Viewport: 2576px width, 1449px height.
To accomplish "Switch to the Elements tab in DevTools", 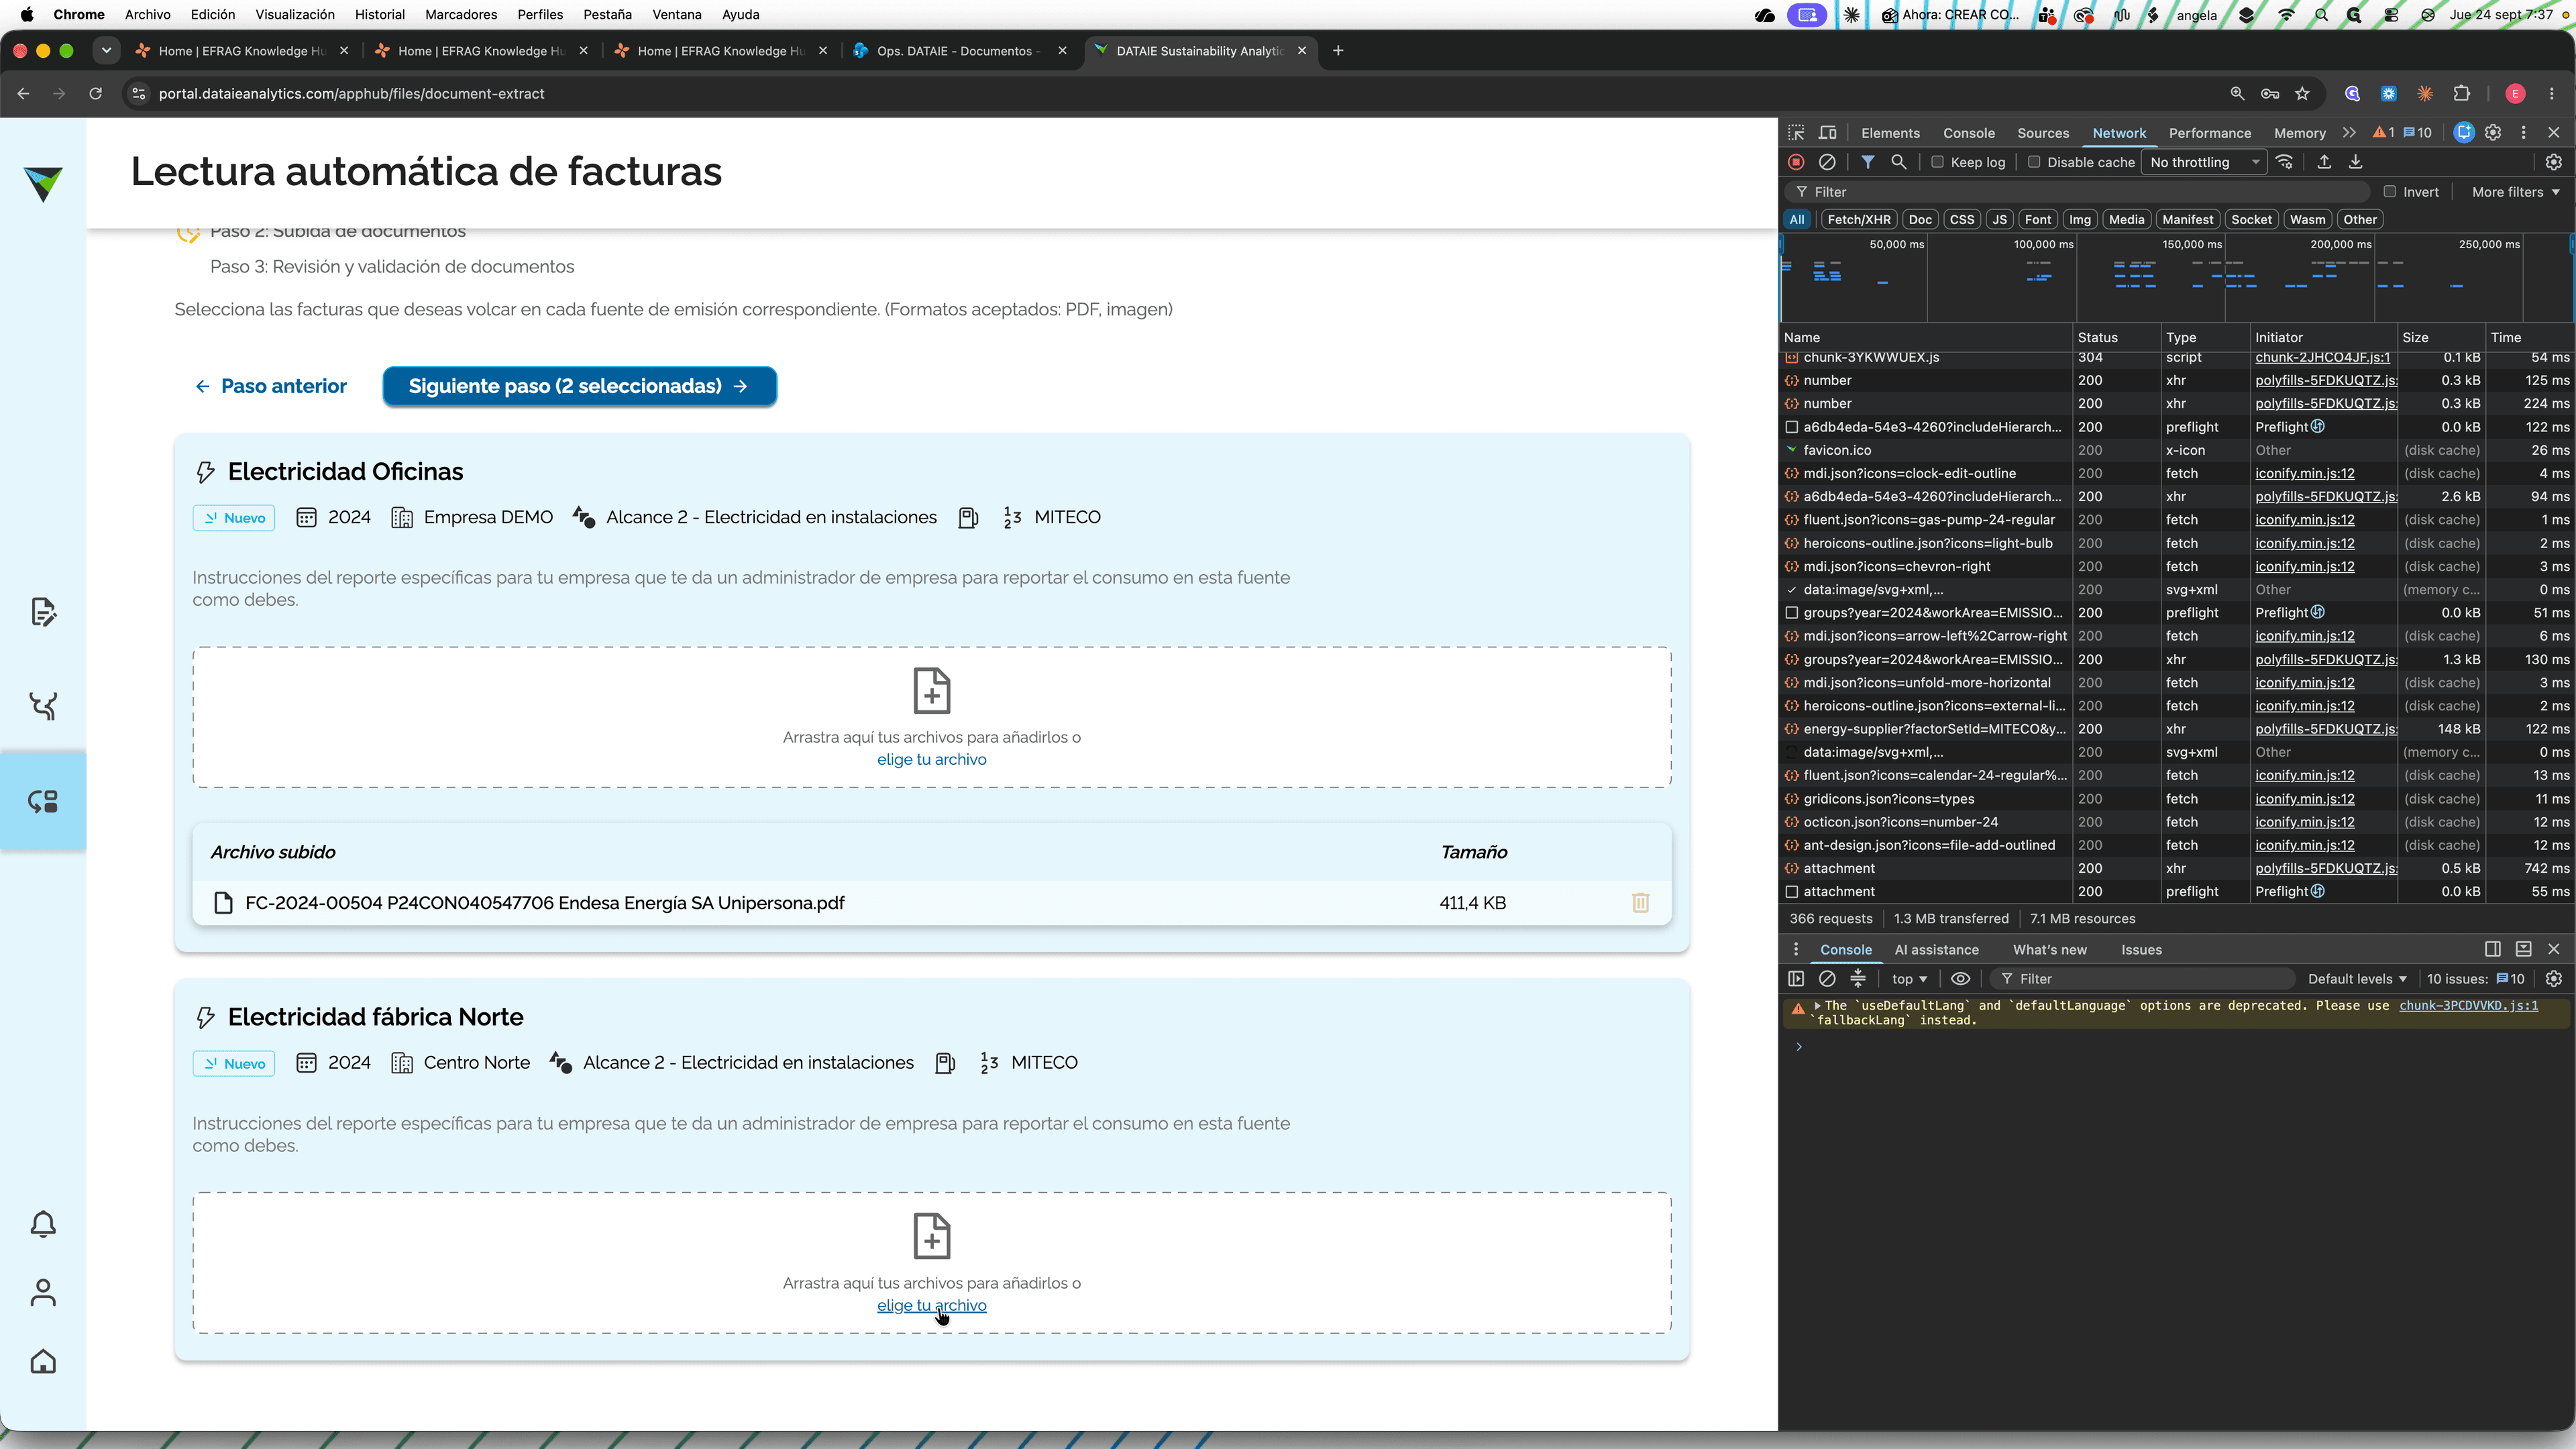I will (x=1890, y=133).
